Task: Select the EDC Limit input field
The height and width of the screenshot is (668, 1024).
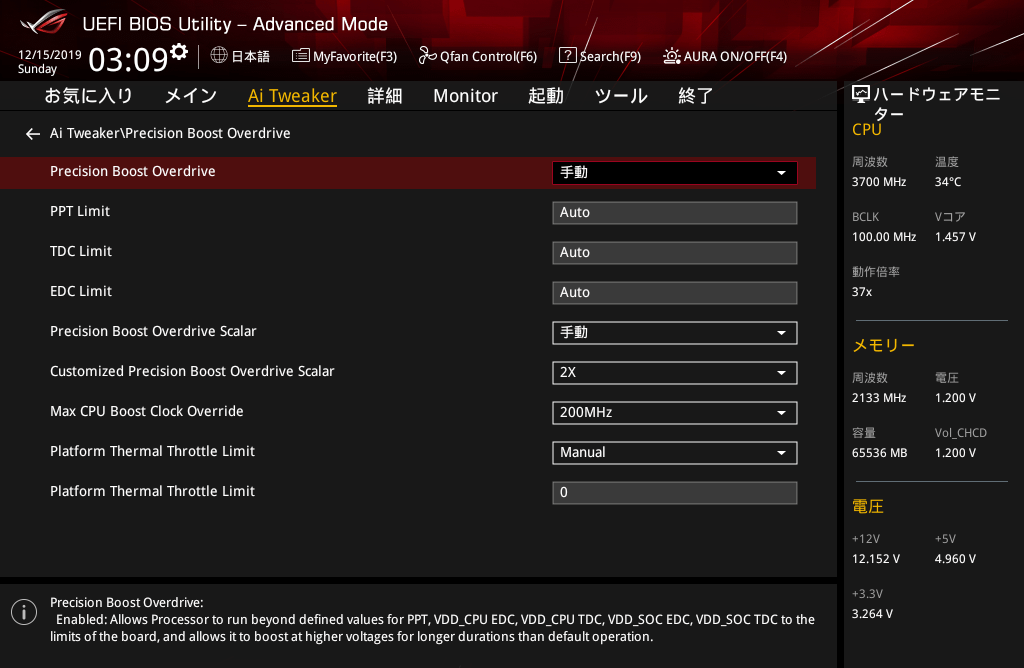Action: tap(674, 293)
